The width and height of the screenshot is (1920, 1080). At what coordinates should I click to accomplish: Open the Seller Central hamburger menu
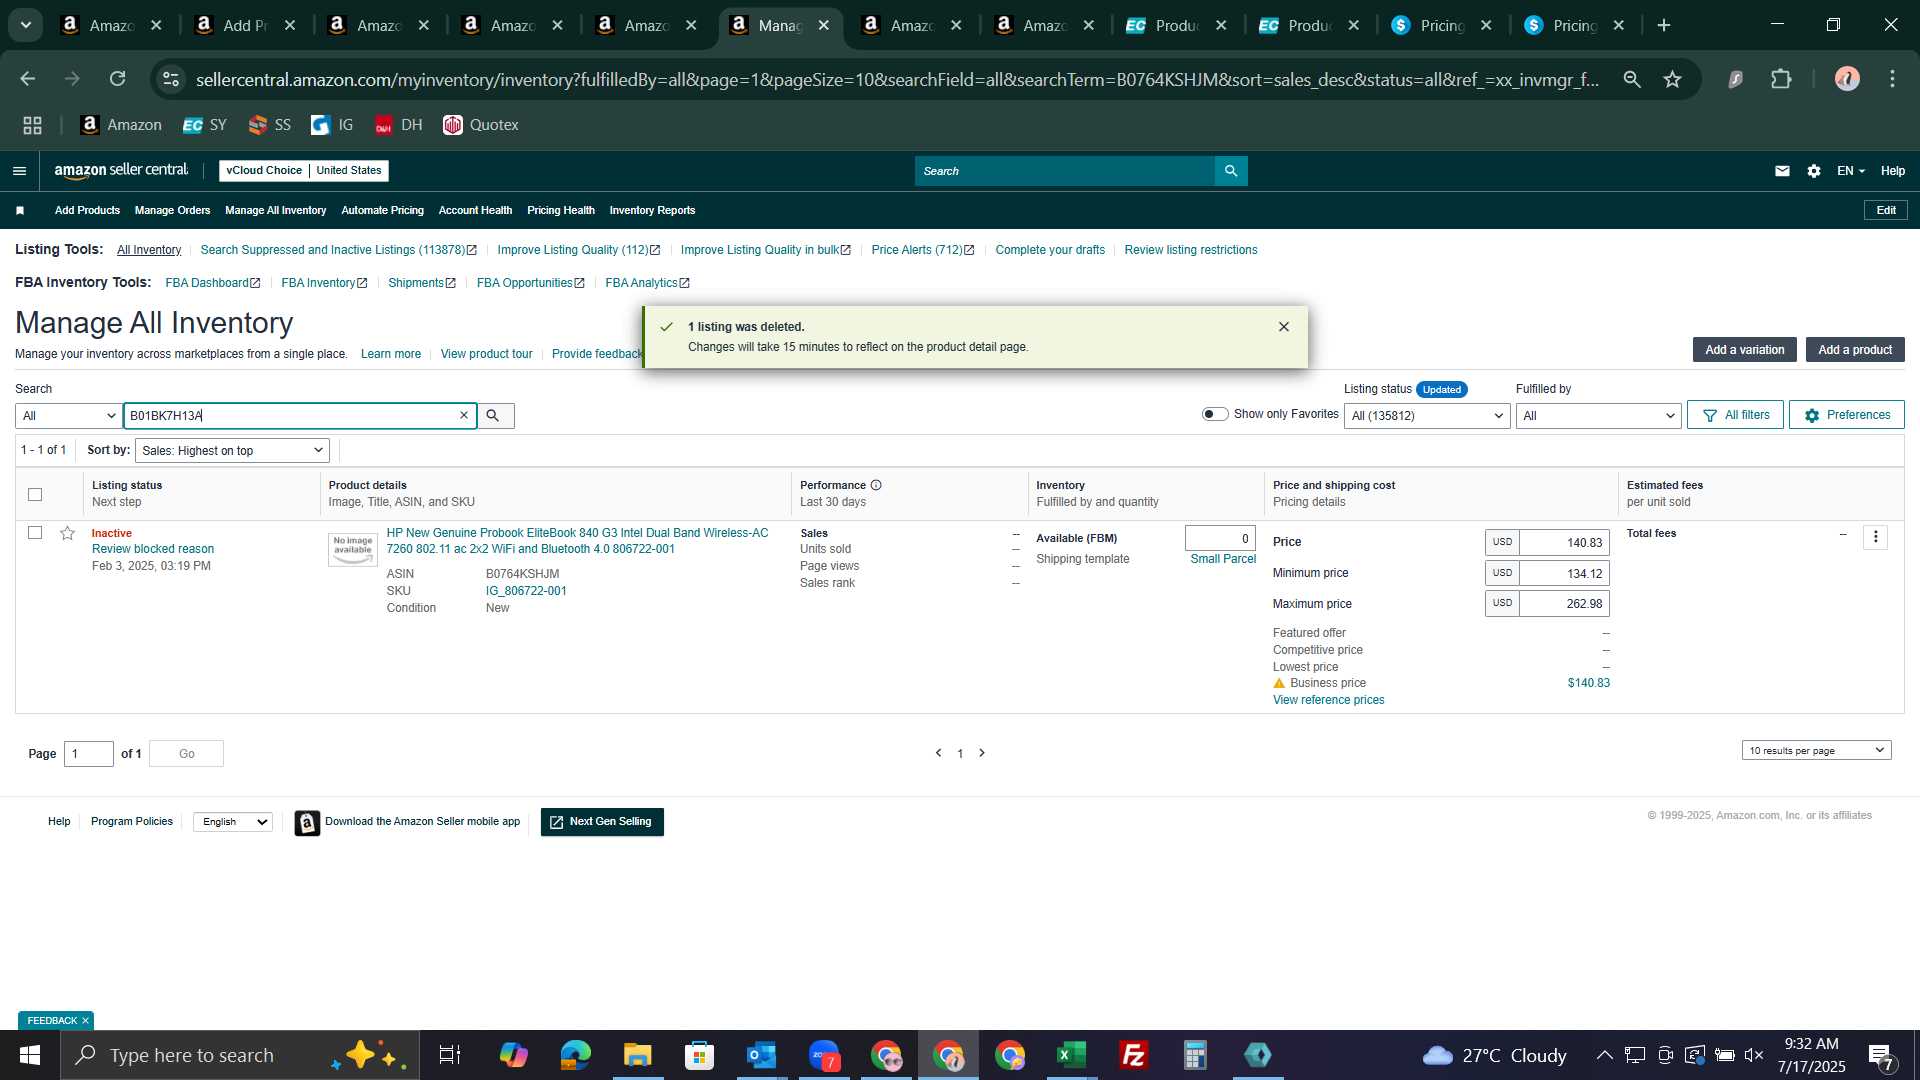19,171
